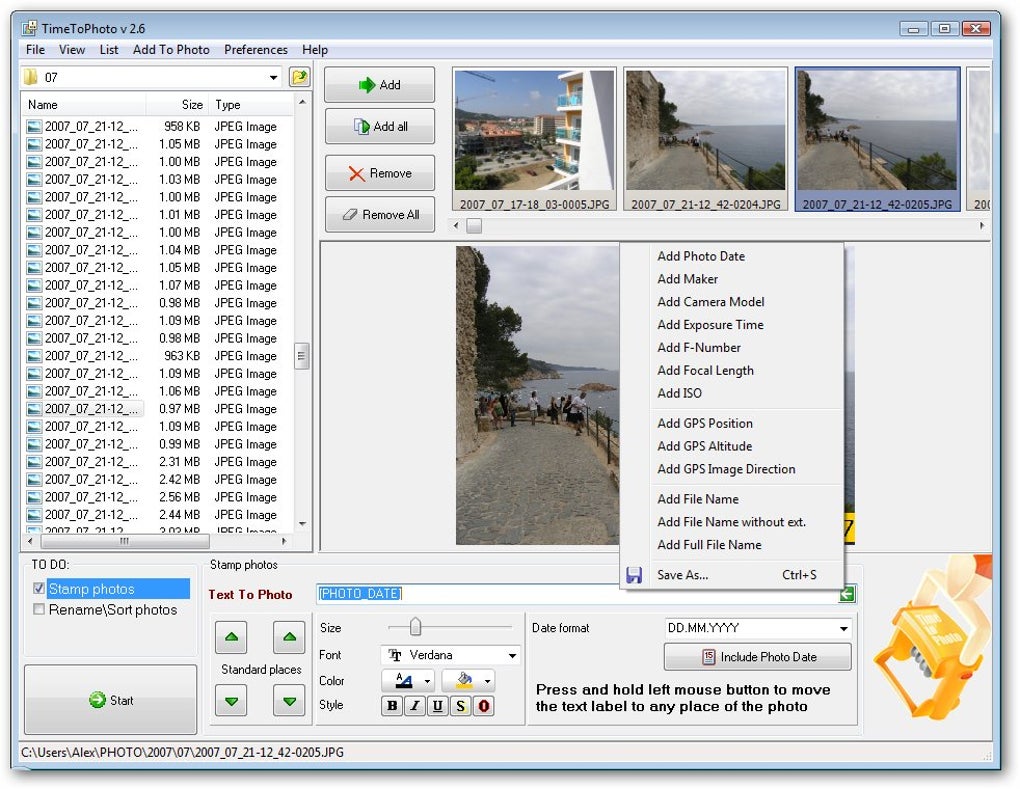Click the Text To Photo input field

click(x=577, y=594)
